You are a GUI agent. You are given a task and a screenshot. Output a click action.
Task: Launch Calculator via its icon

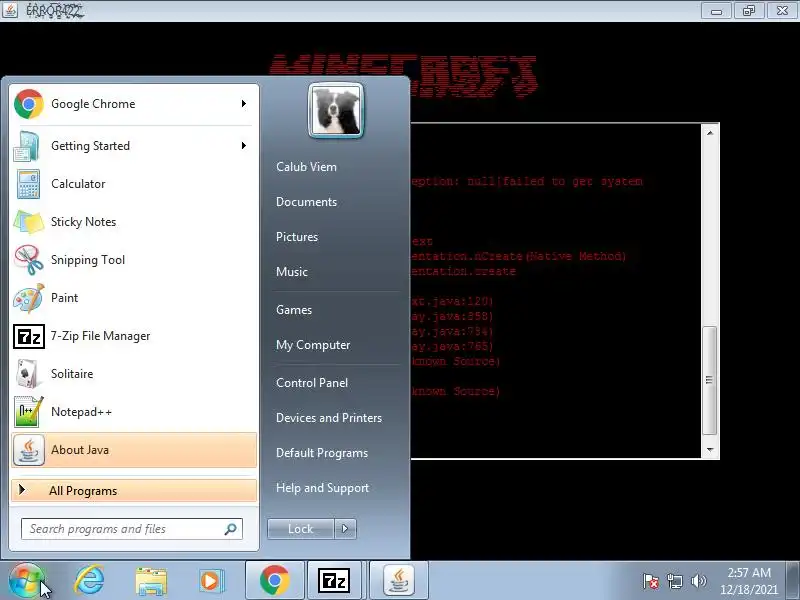point(28,184)
